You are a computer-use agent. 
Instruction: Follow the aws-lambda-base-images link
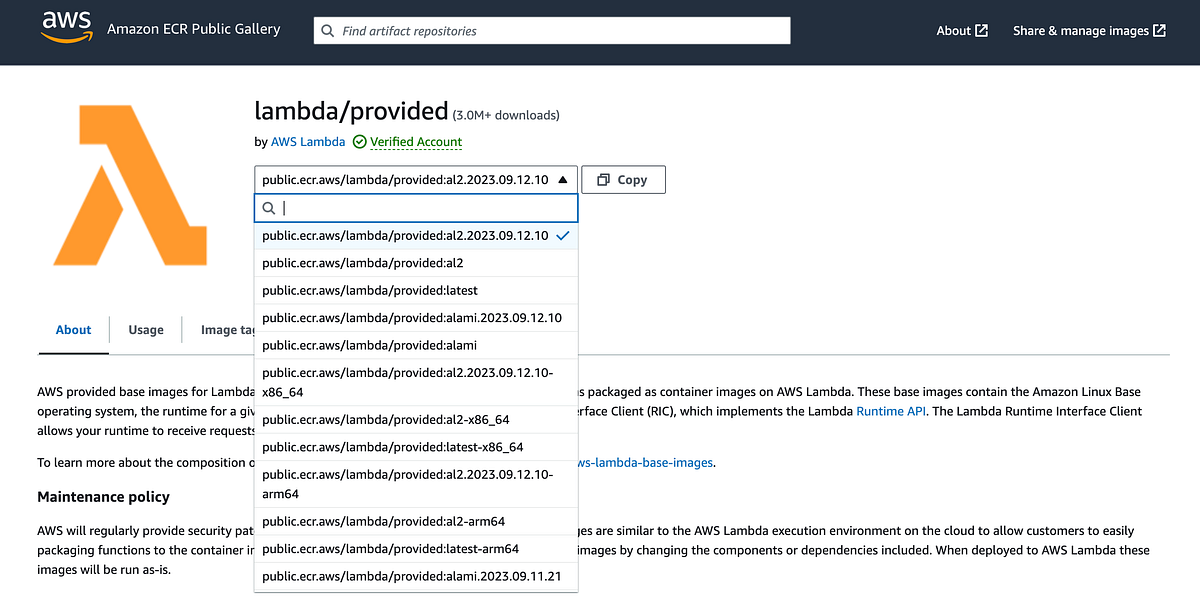coord(648,462)
